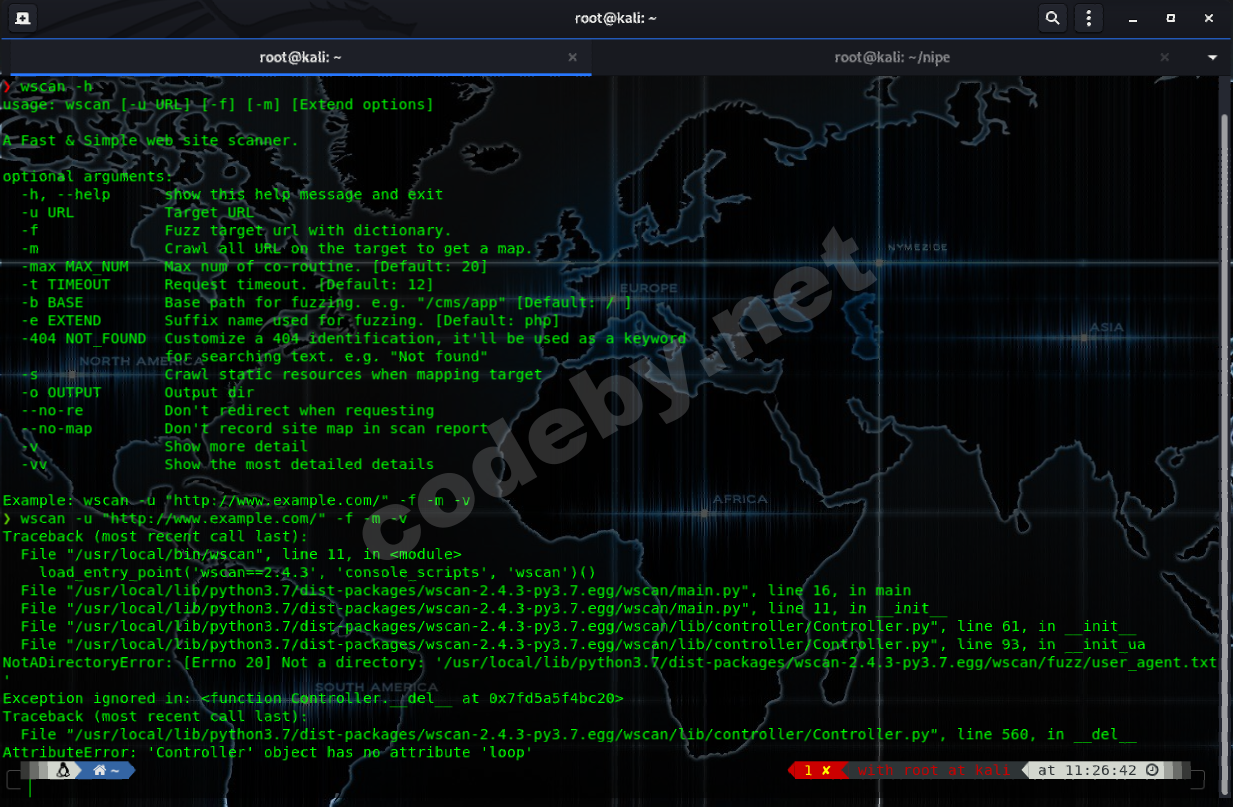Click the terminal input cursor line
The width and height of the screenshot is (1233, 807).
point(30,789)
